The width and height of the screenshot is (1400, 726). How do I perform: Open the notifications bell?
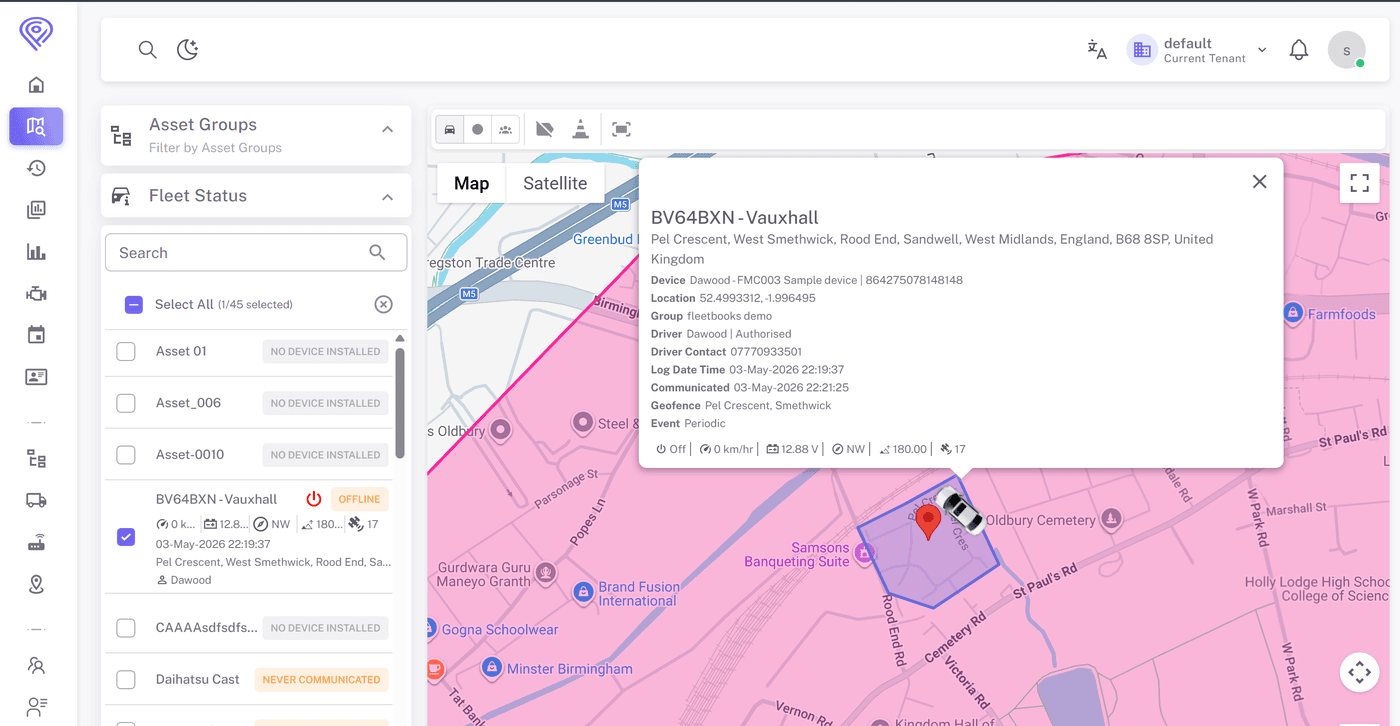tap(1298, 50)
